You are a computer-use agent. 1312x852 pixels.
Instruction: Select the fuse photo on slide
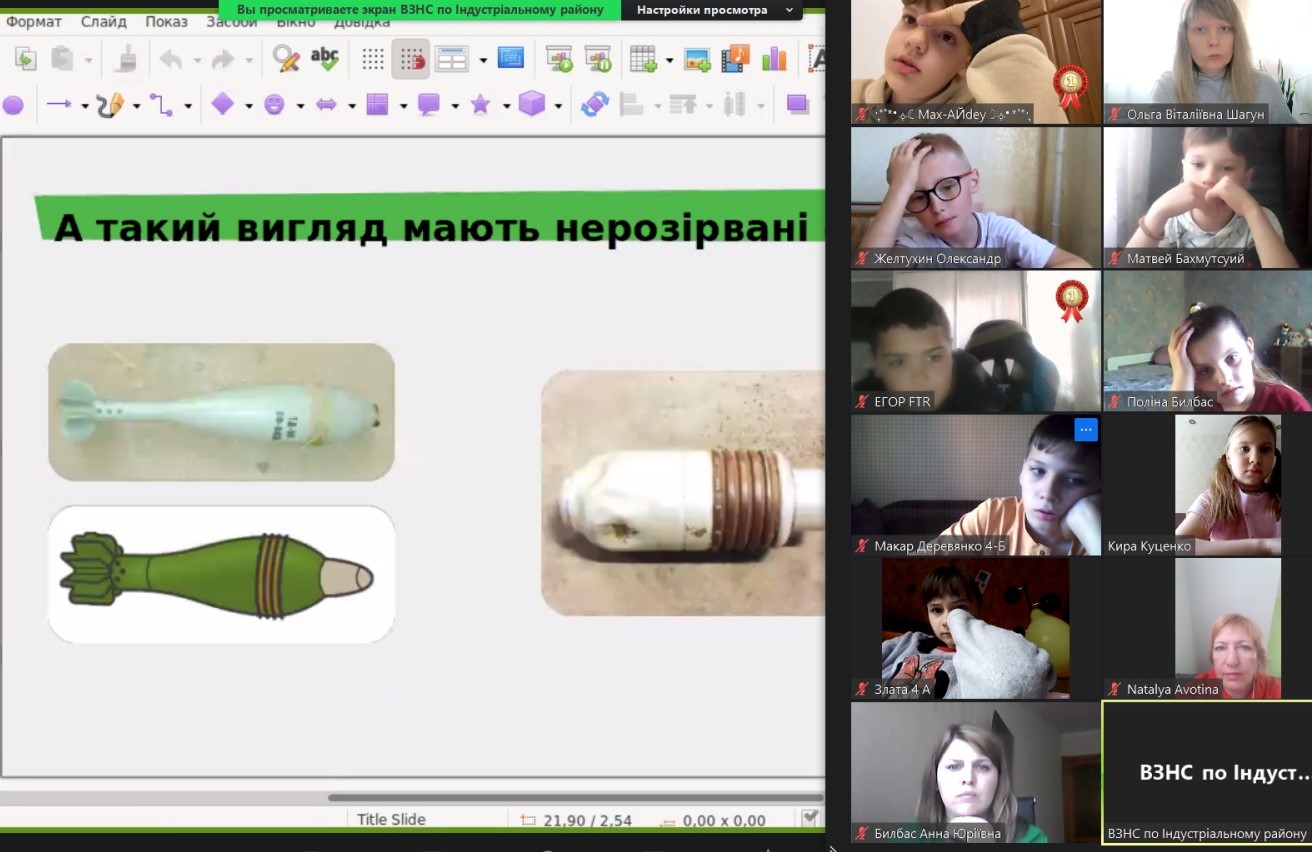(x=683, y=493)
